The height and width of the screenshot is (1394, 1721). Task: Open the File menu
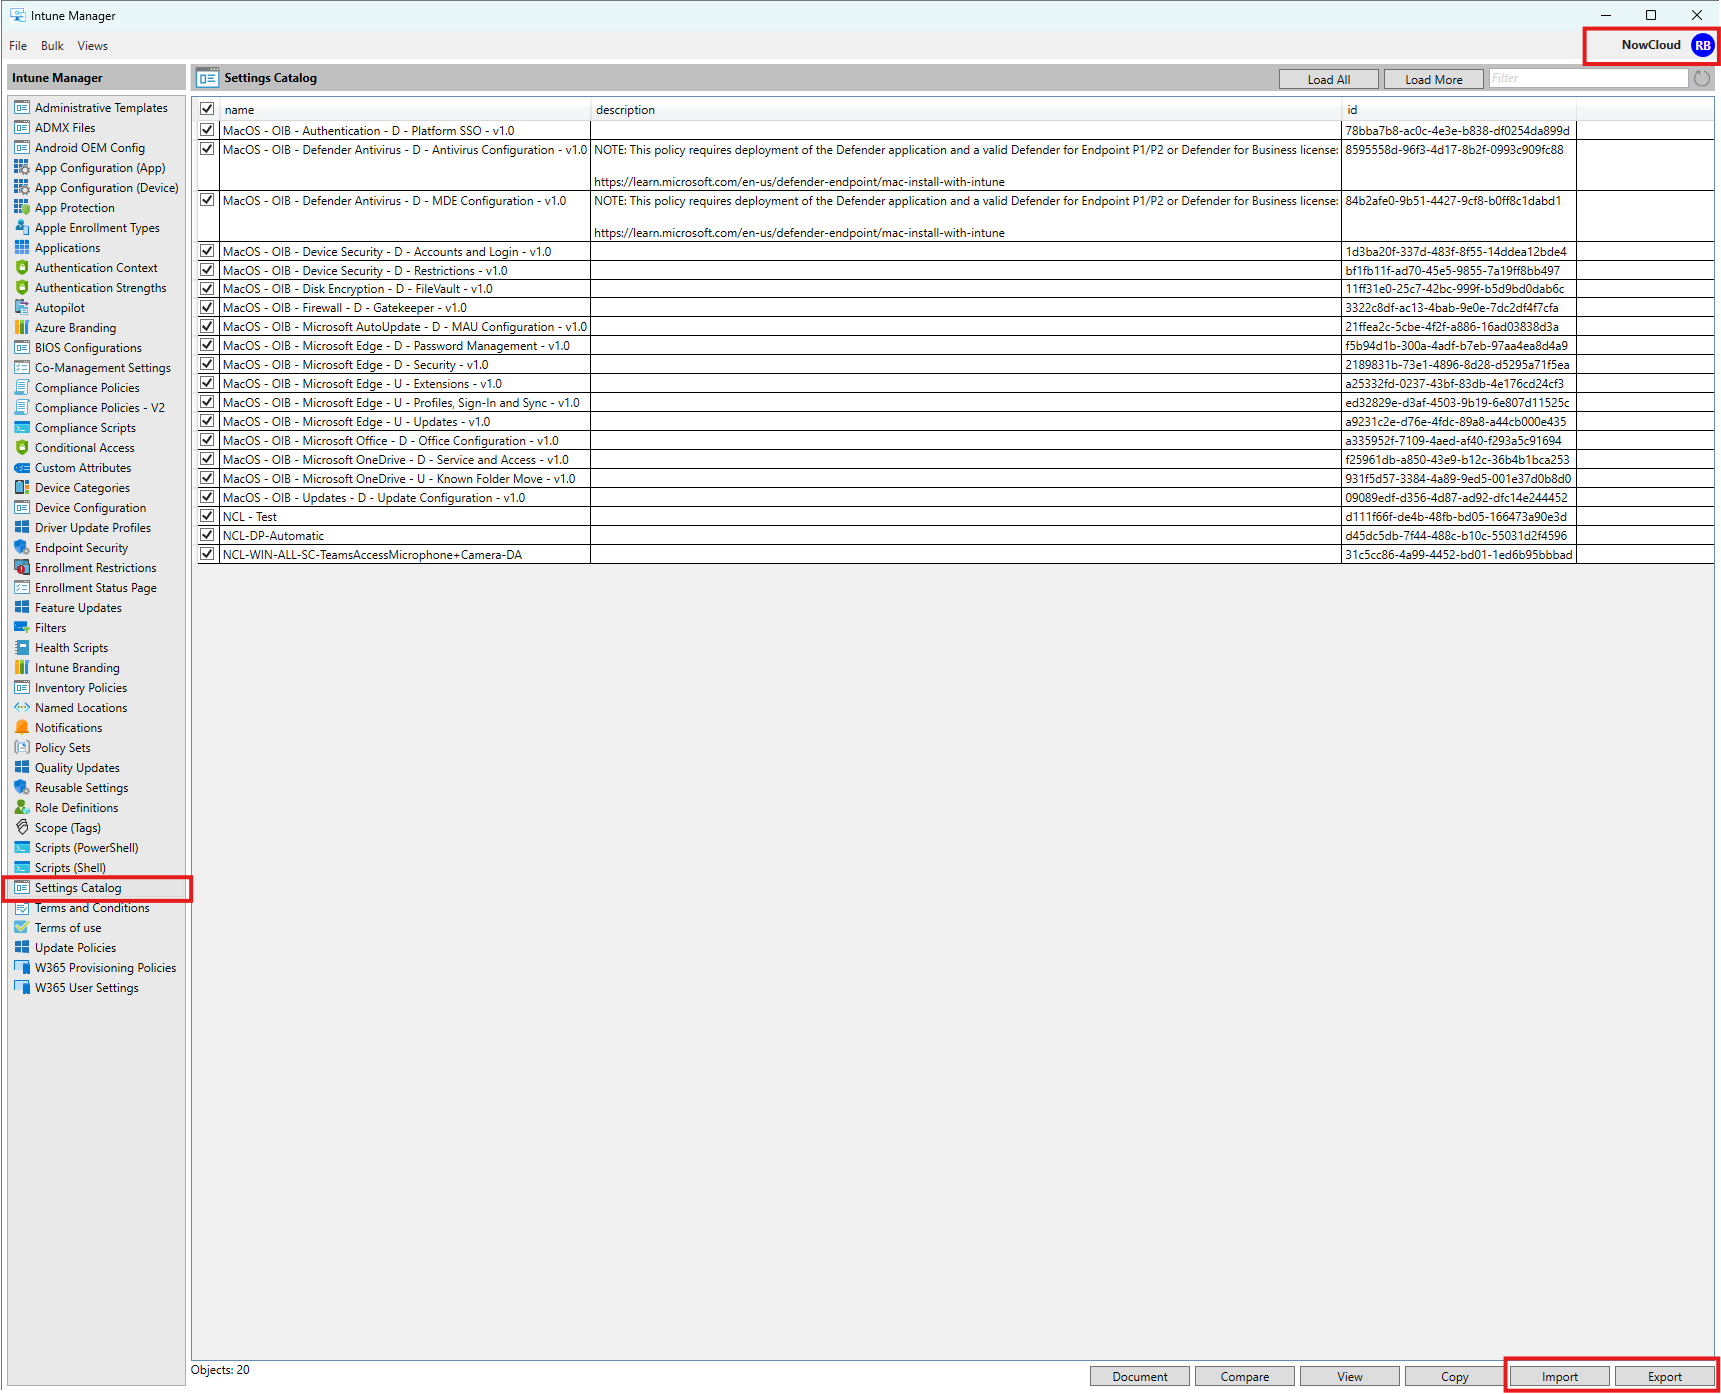[18, 46]
